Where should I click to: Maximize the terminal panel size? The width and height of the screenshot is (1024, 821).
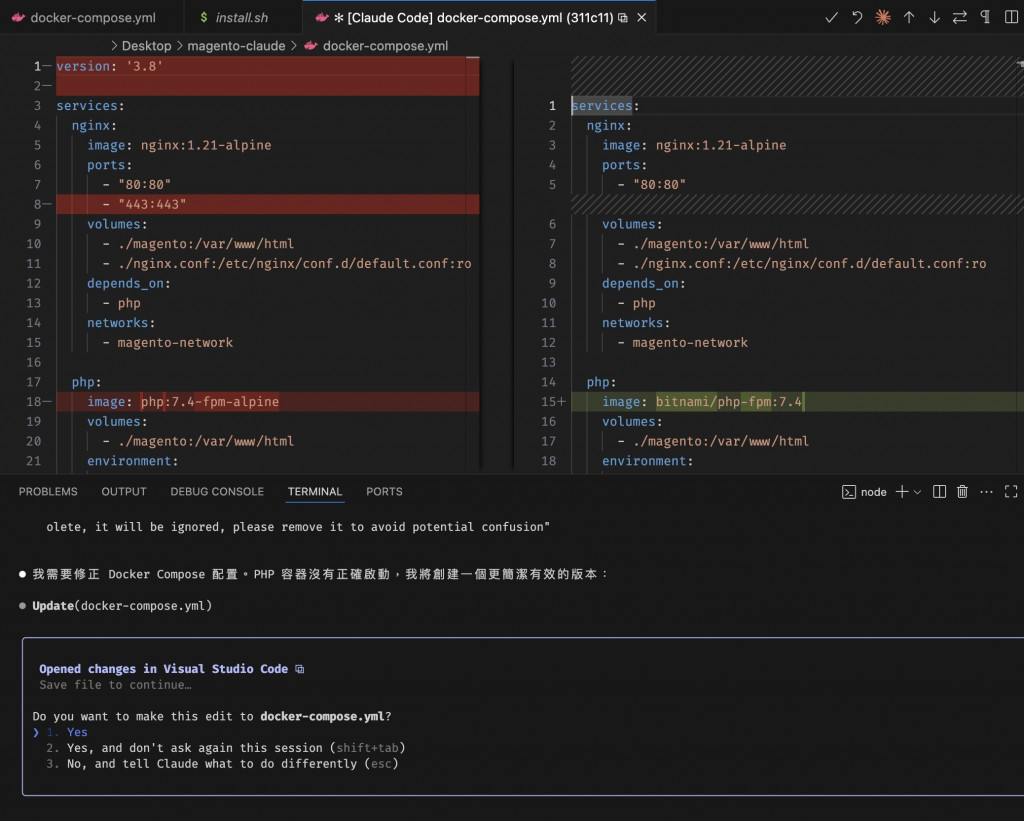[1011, 492]
